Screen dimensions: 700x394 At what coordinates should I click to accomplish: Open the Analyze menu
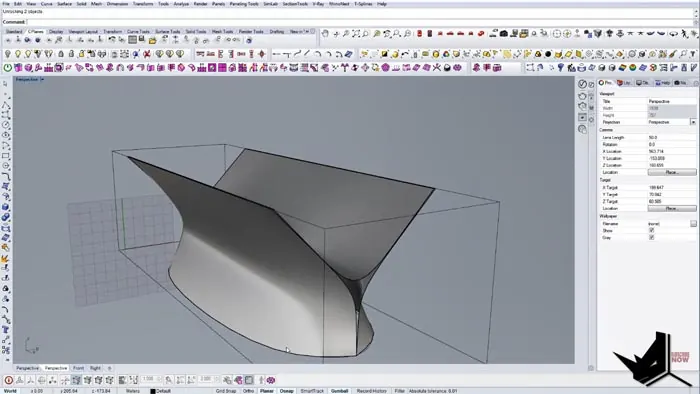[181, 4]
